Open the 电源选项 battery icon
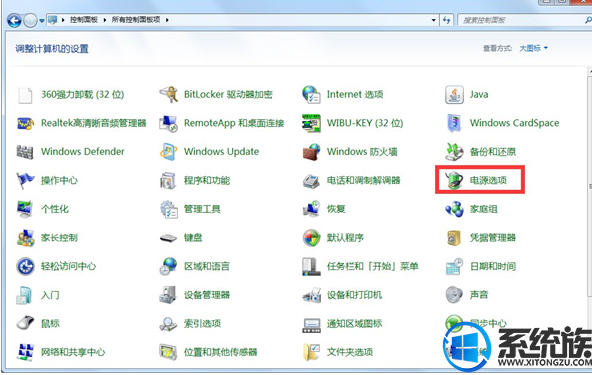Image resolution: width=592 pixels, height=375 pixels. [x=454, y=180]
